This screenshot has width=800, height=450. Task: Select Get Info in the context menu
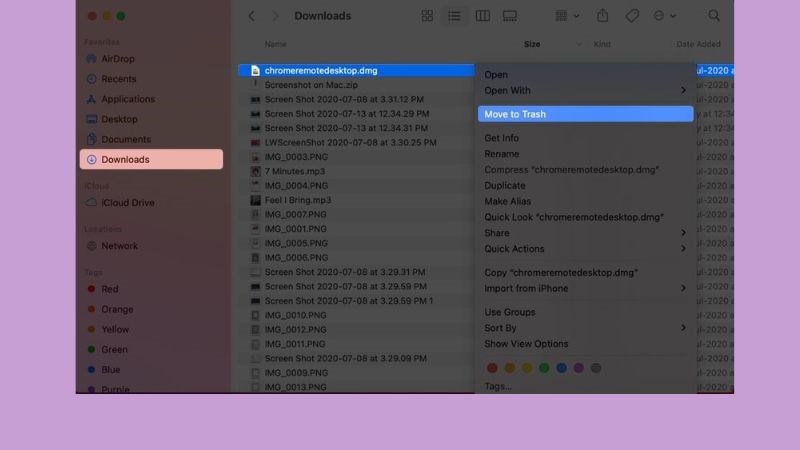pyautogui.click(x=501, y=138)
